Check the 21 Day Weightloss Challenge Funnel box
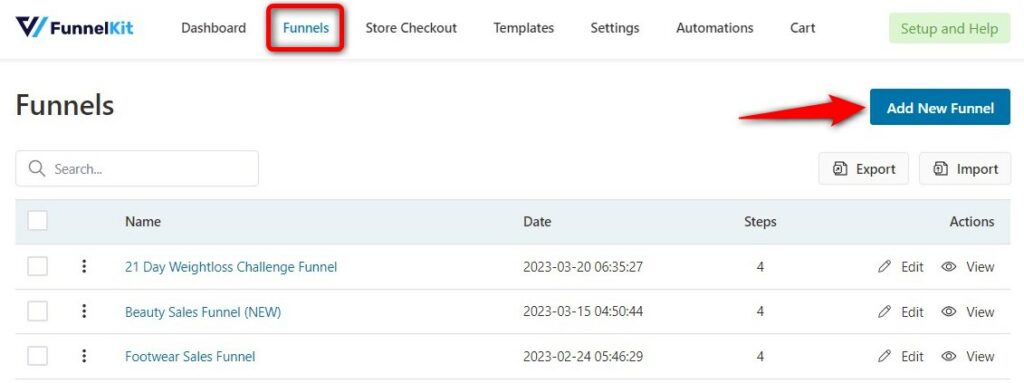The height and width of the screenshot is (383, 1024). click(x=38, y=267)
